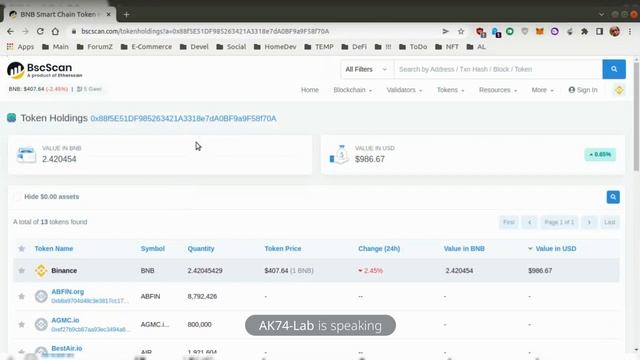This screenshot has height=360, width=640.
Task: Click the search by address input field
Action: [x=498, y=69]
